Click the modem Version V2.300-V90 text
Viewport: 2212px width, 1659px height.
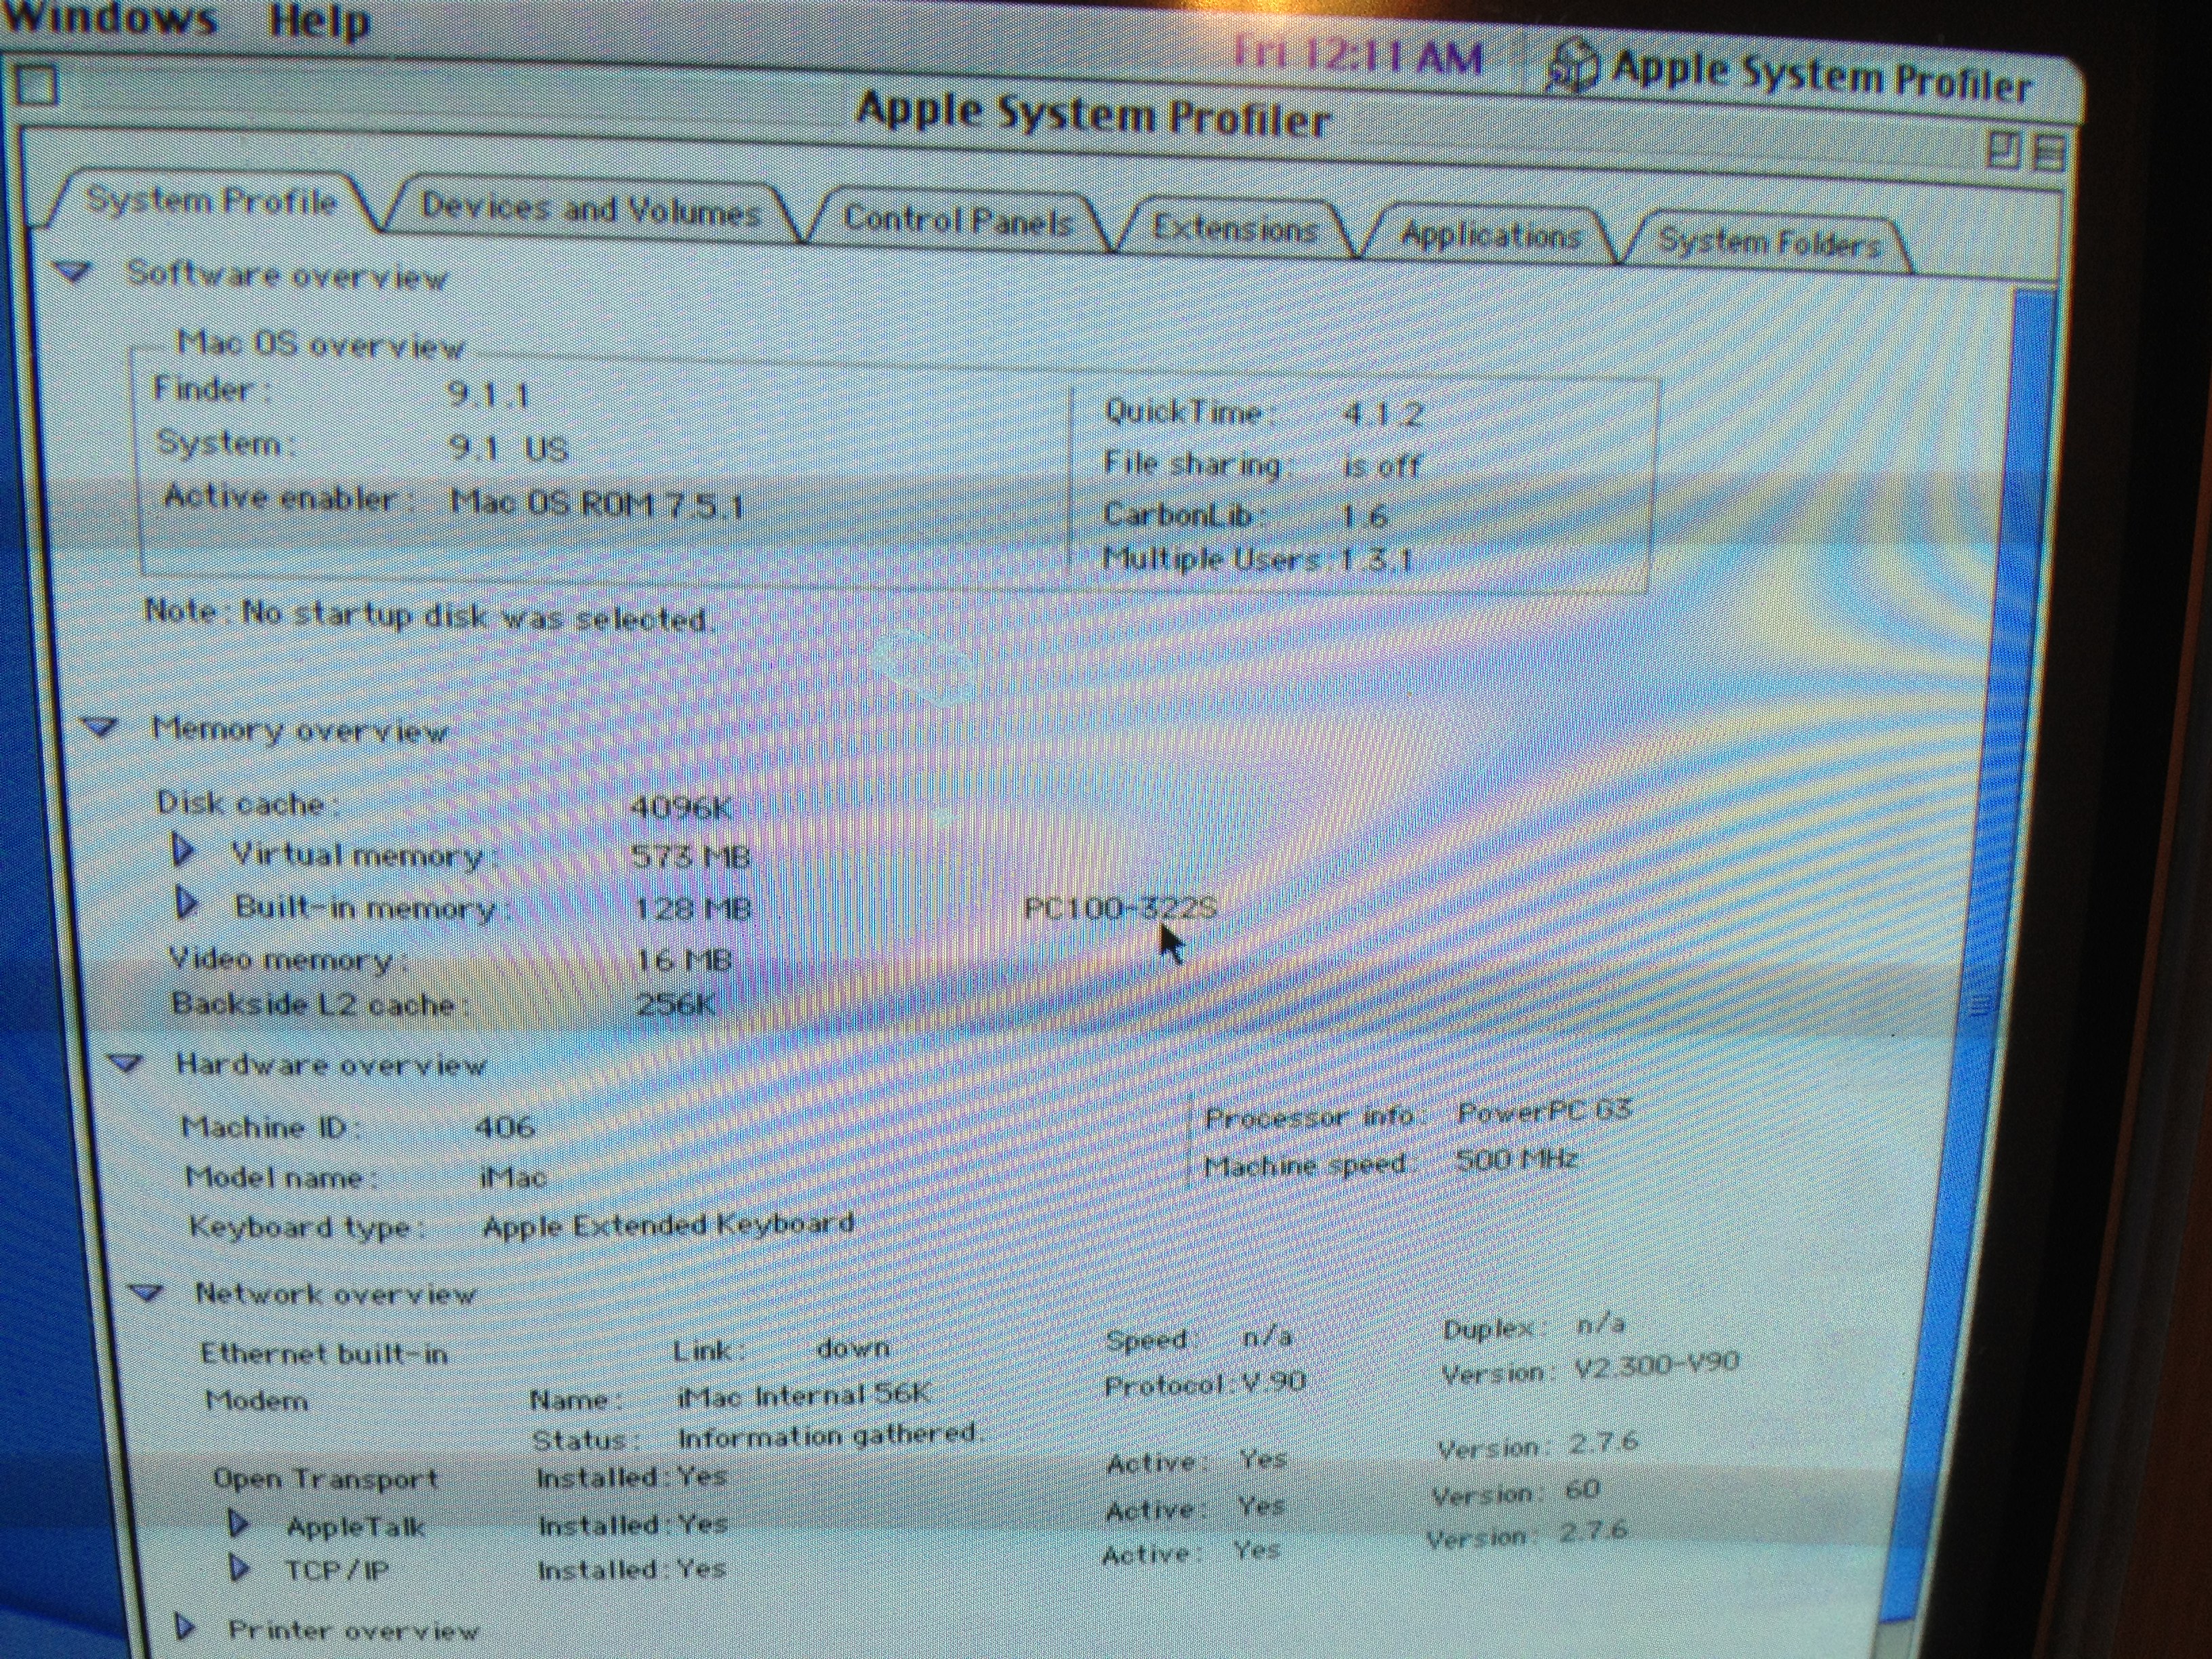point(1590,1368)
